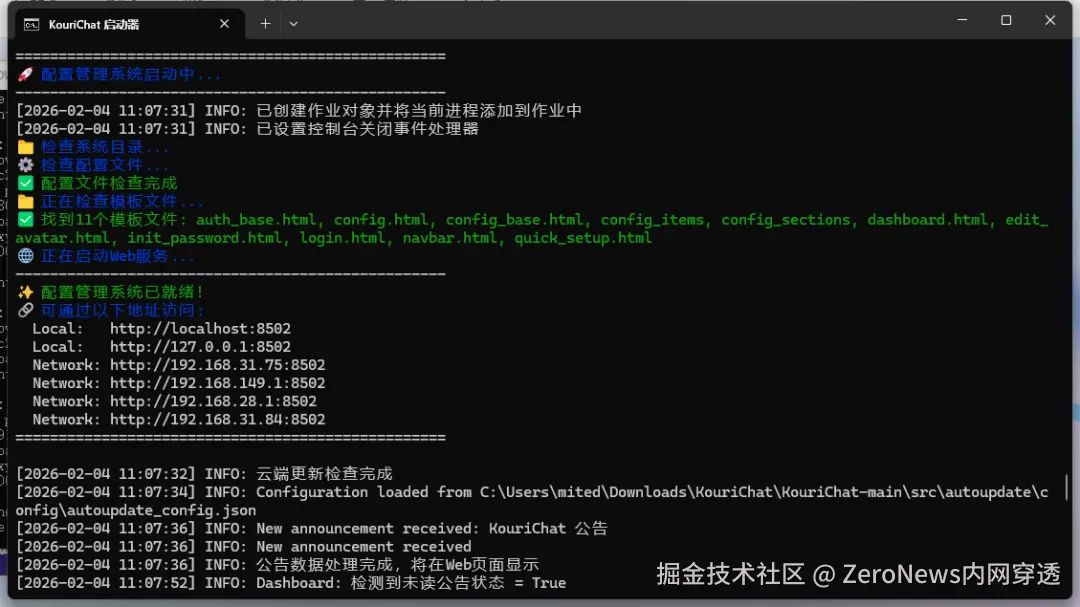Click text config_items
The image size is (1080, 607).
[x=652, y=220]
